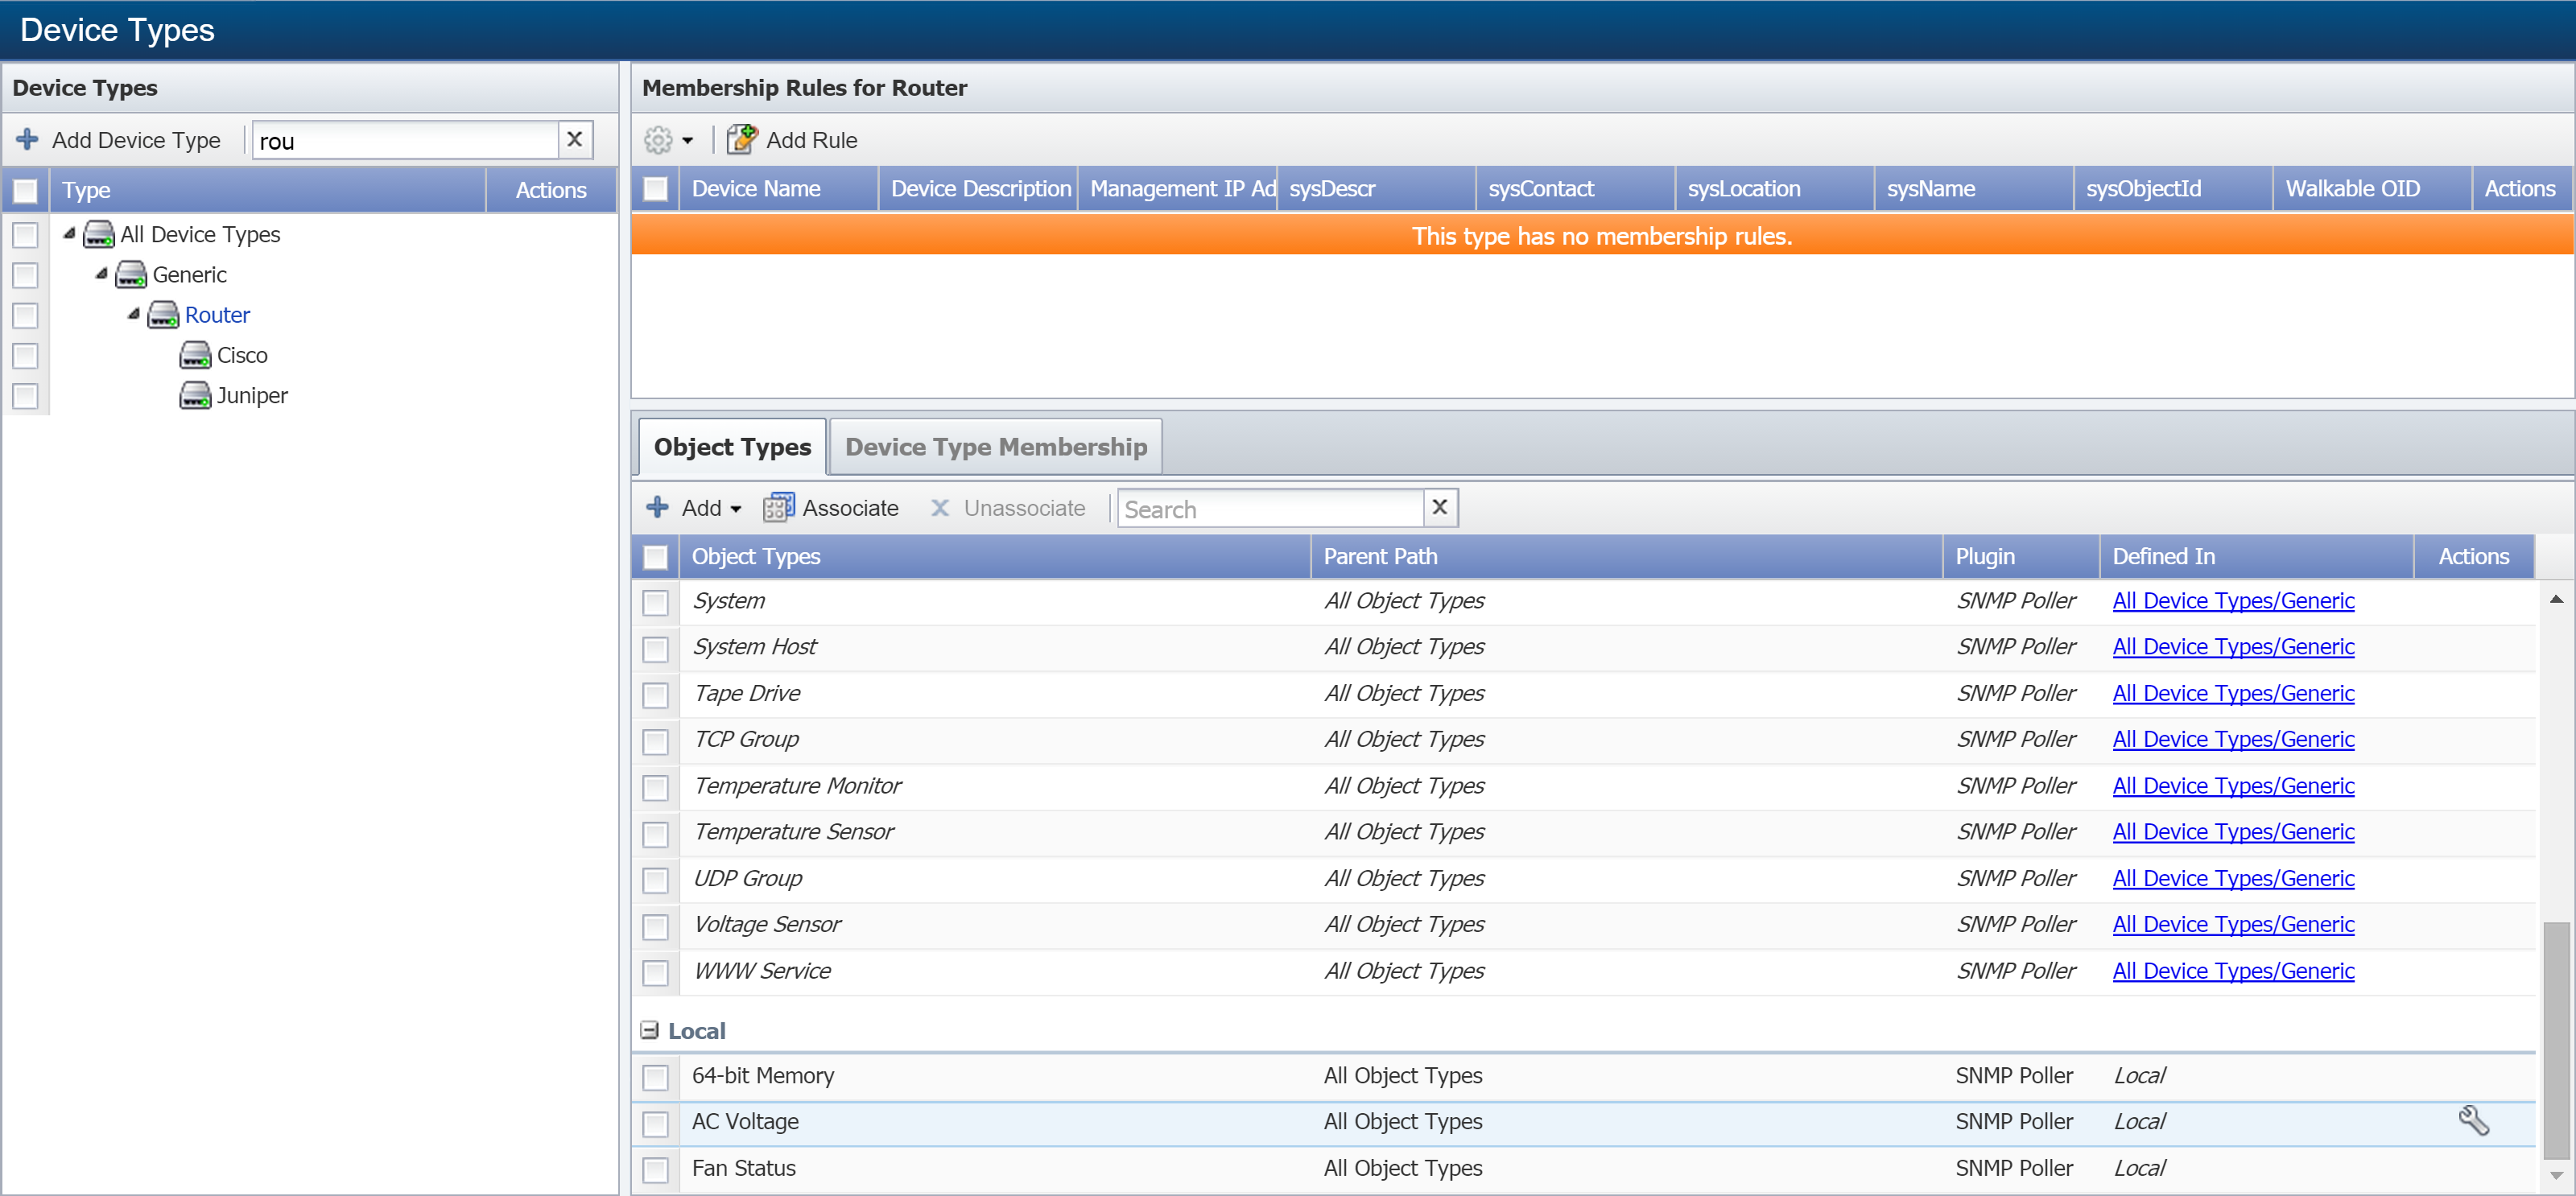Click the Unassociate X icon
2576x1196 pixels.
click(940, 508)
